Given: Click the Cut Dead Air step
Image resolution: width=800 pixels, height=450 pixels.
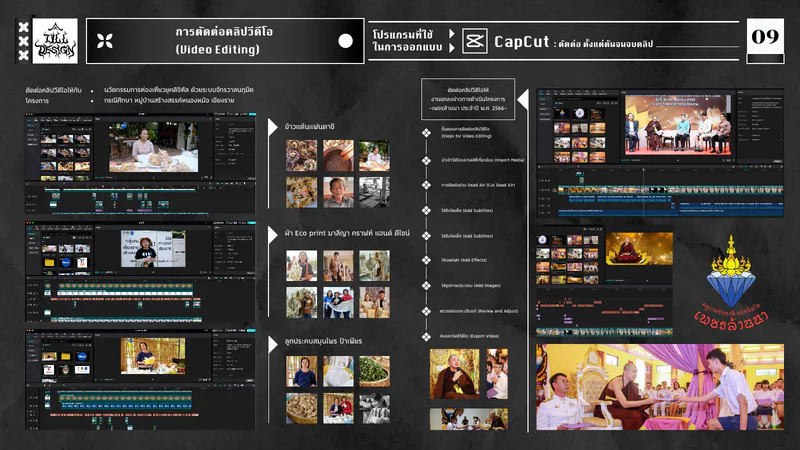Looking at the screenshot, I should tap(478, 185).
